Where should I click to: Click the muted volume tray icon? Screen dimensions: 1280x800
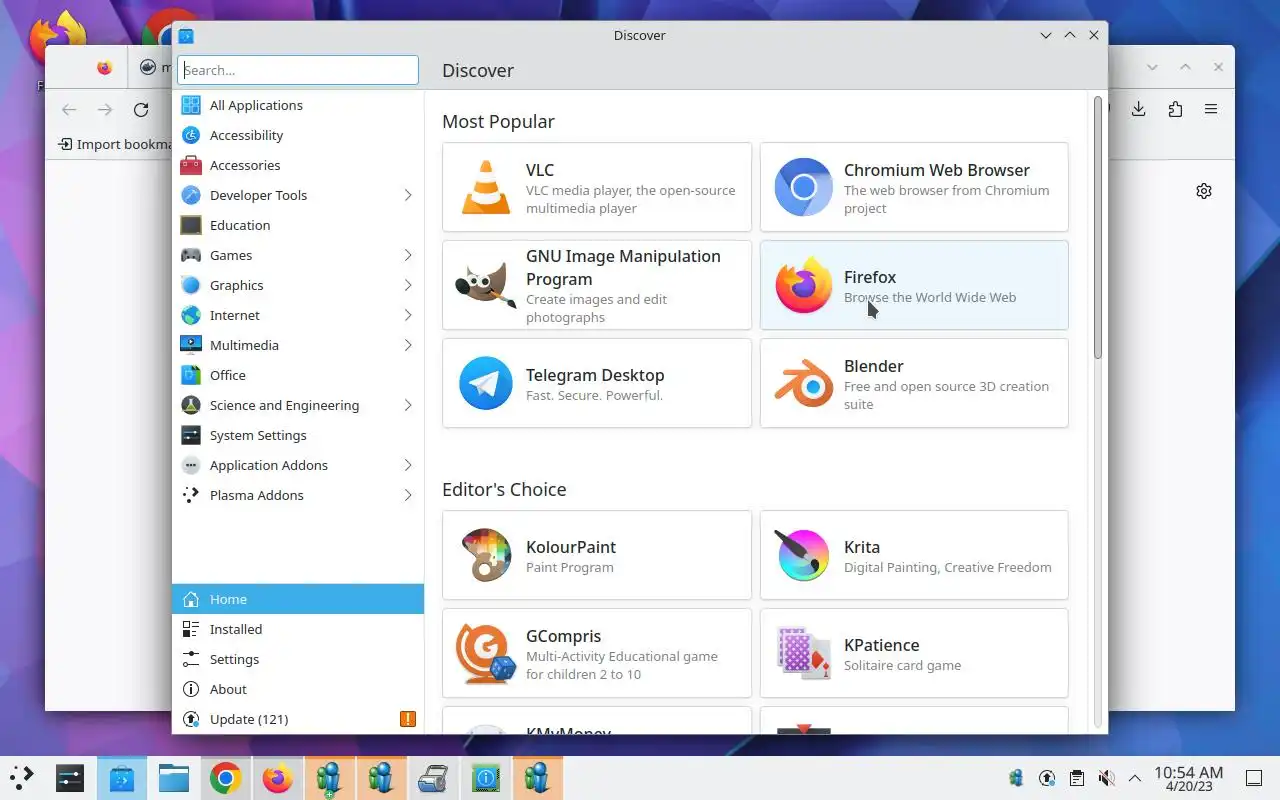point(1106,778)
